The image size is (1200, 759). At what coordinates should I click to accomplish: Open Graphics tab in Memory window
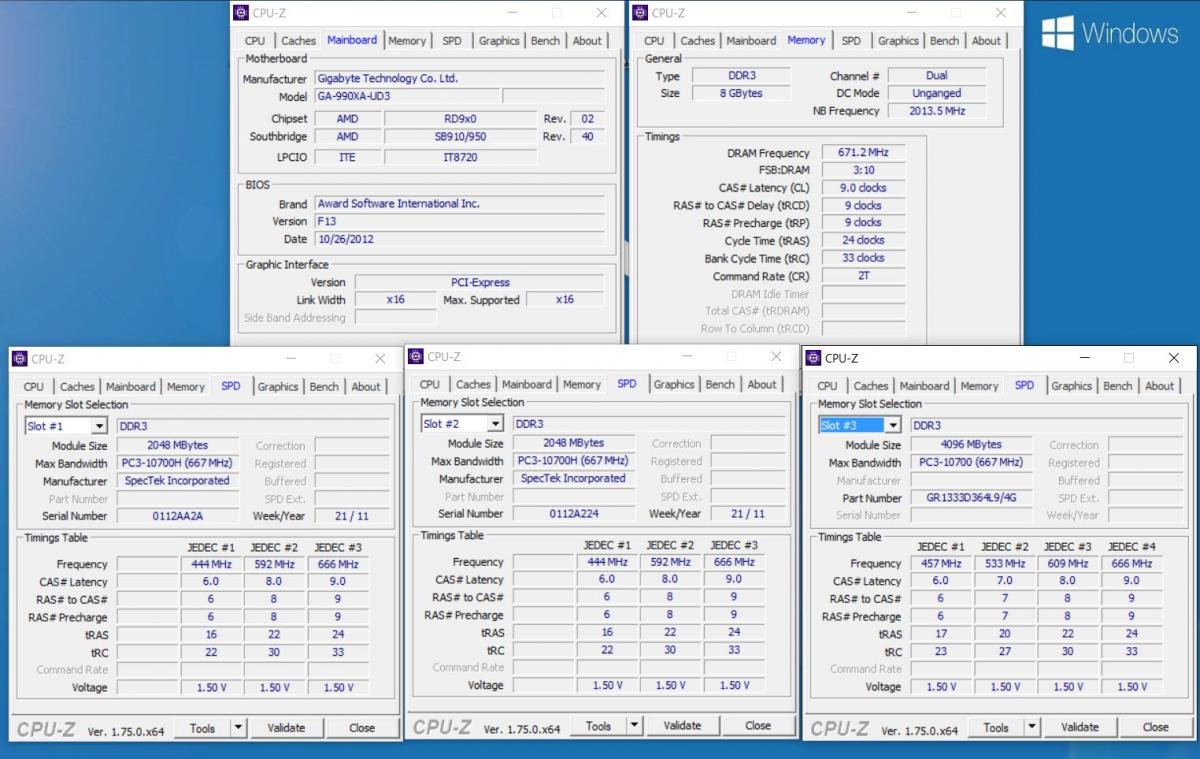(x=898, y=41)
